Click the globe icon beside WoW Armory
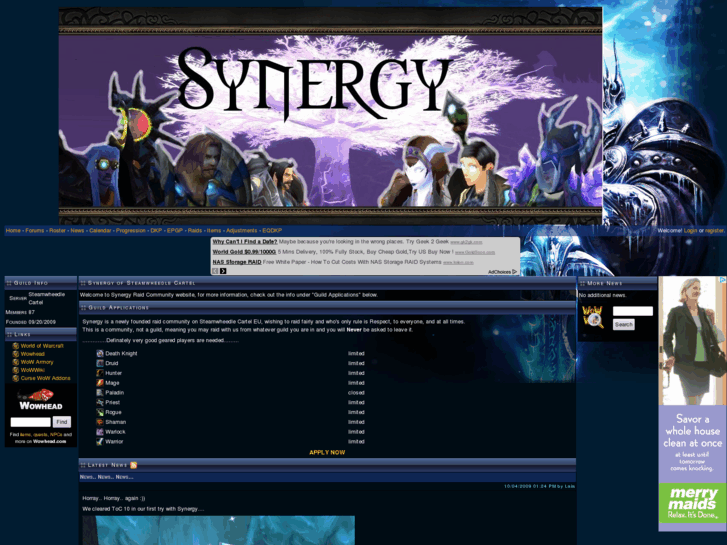Viewport: 727px width, 545px height. click(x=16, y=362)
